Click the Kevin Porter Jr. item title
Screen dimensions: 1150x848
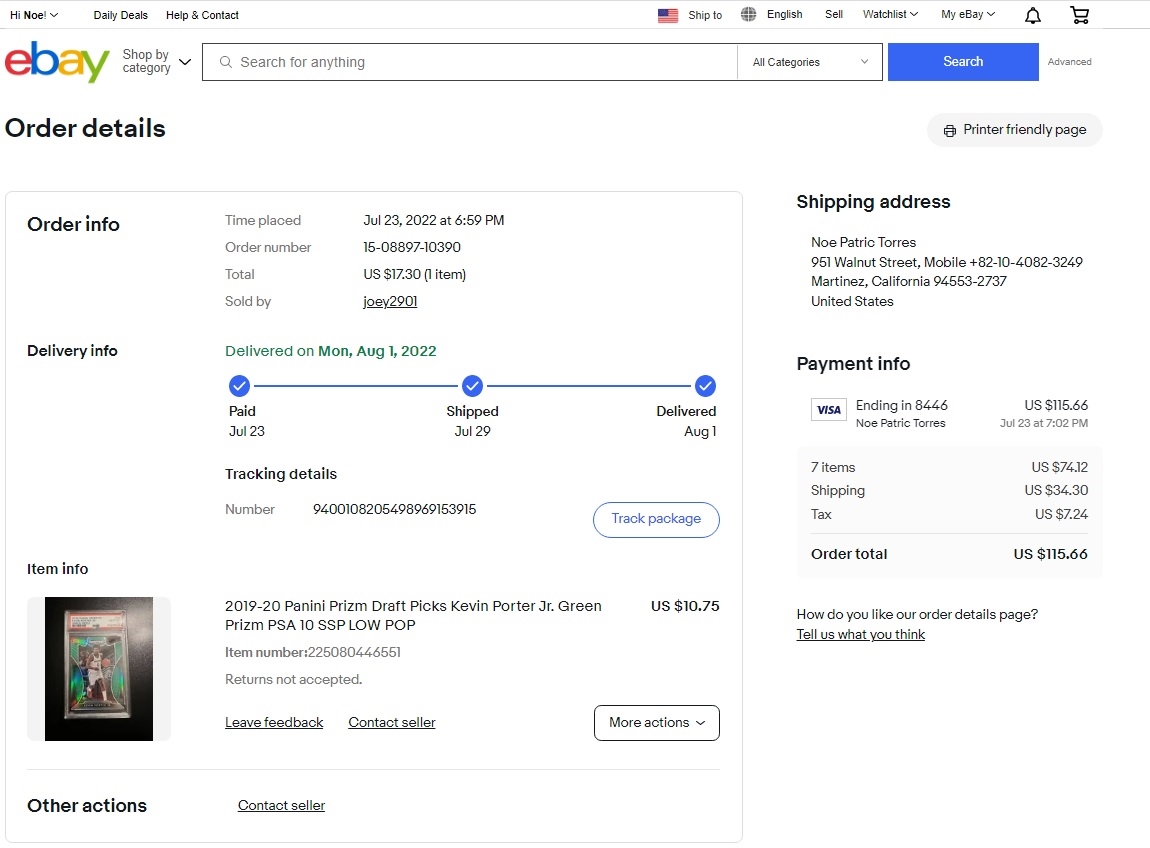413,615
